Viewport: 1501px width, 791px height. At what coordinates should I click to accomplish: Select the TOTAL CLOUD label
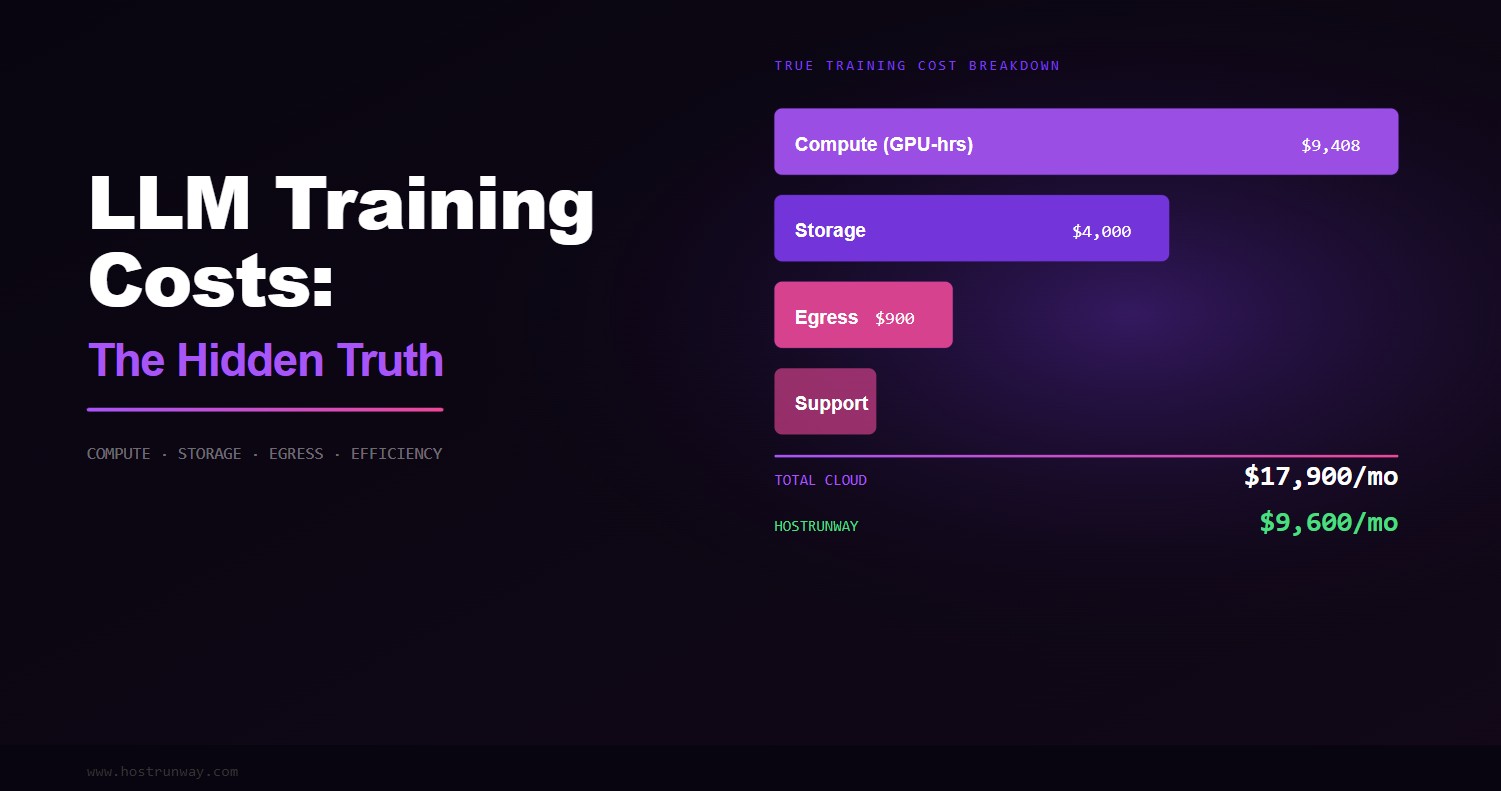(820, 480)
